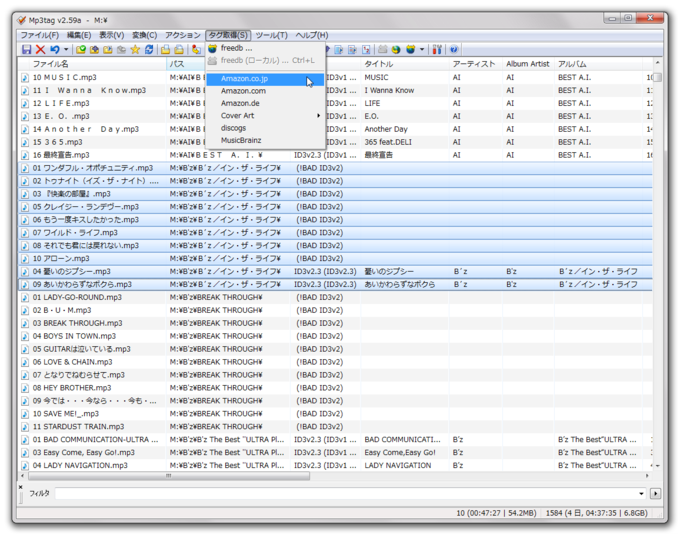The height and width of the screenshot is (535, 680).
Task: Choose freedb ... from the dropdown menu
Action: pos(265,48)
